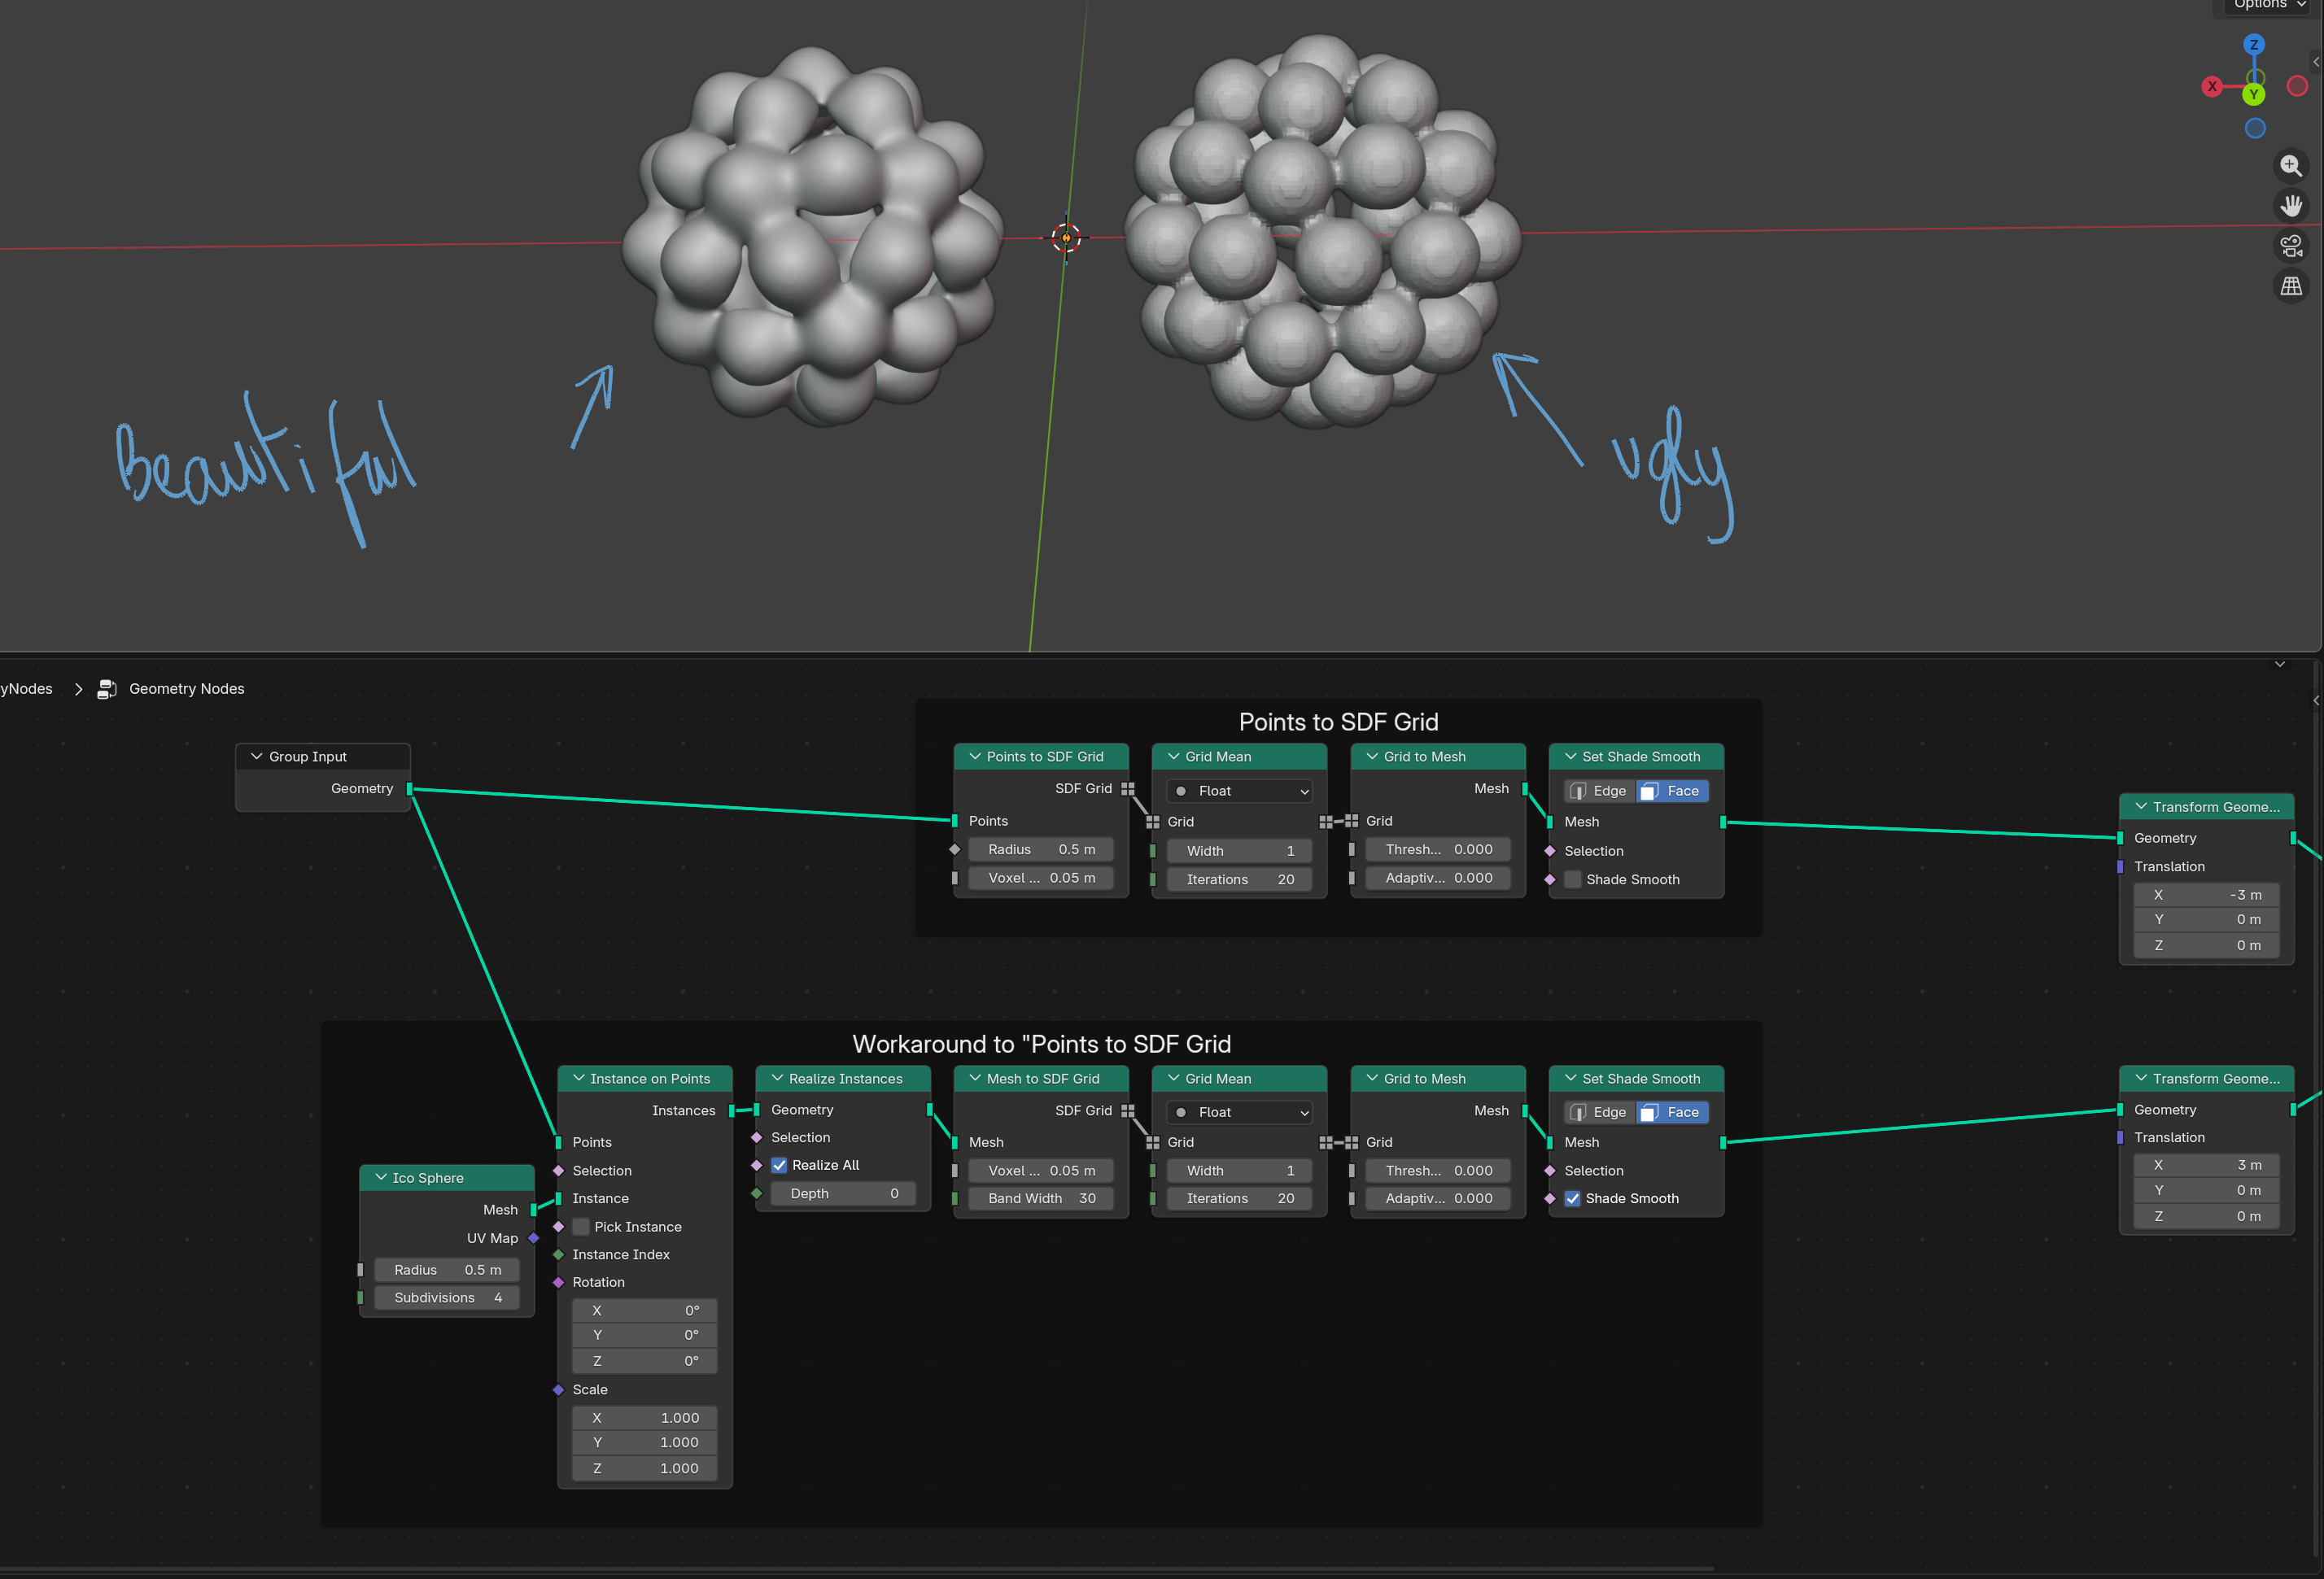
Task: Collapse the top Transform Geometry node
Action: (2141, 807)
